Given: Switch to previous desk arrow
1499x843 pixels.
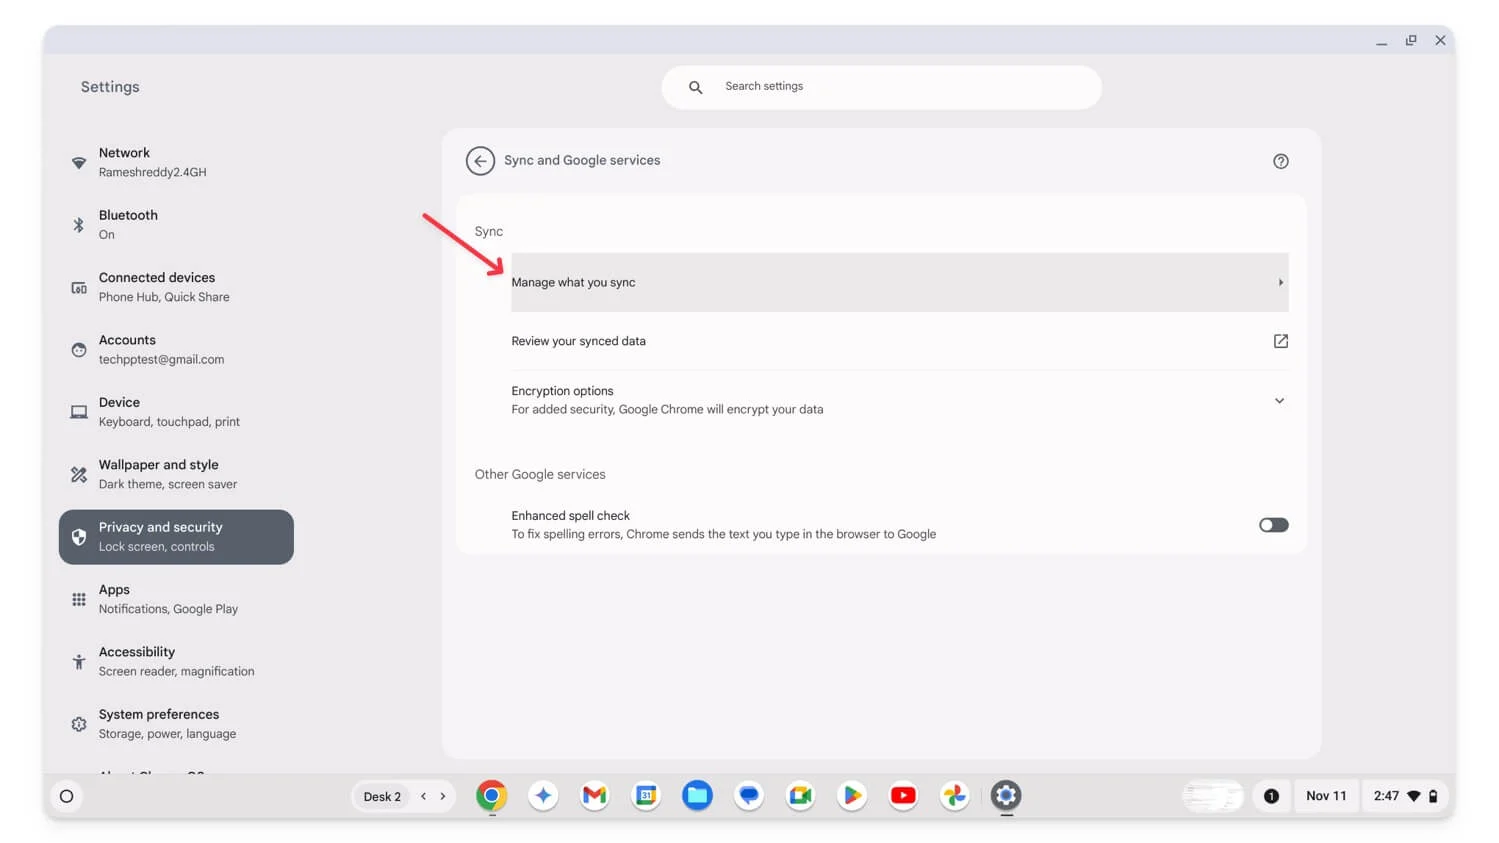Looking at the screenshot, I should (424, 796).
